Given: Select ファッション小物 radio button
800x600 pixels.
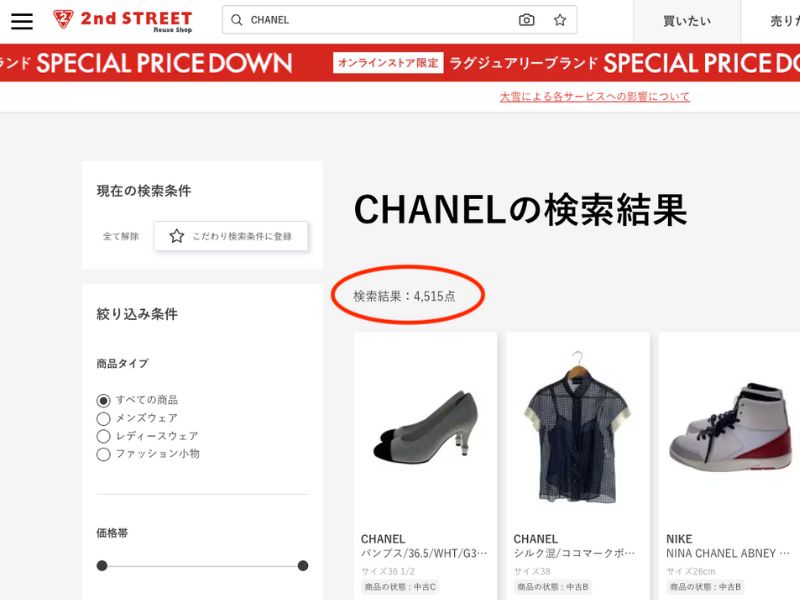Looking at the screenshot, I should point(103,454).
